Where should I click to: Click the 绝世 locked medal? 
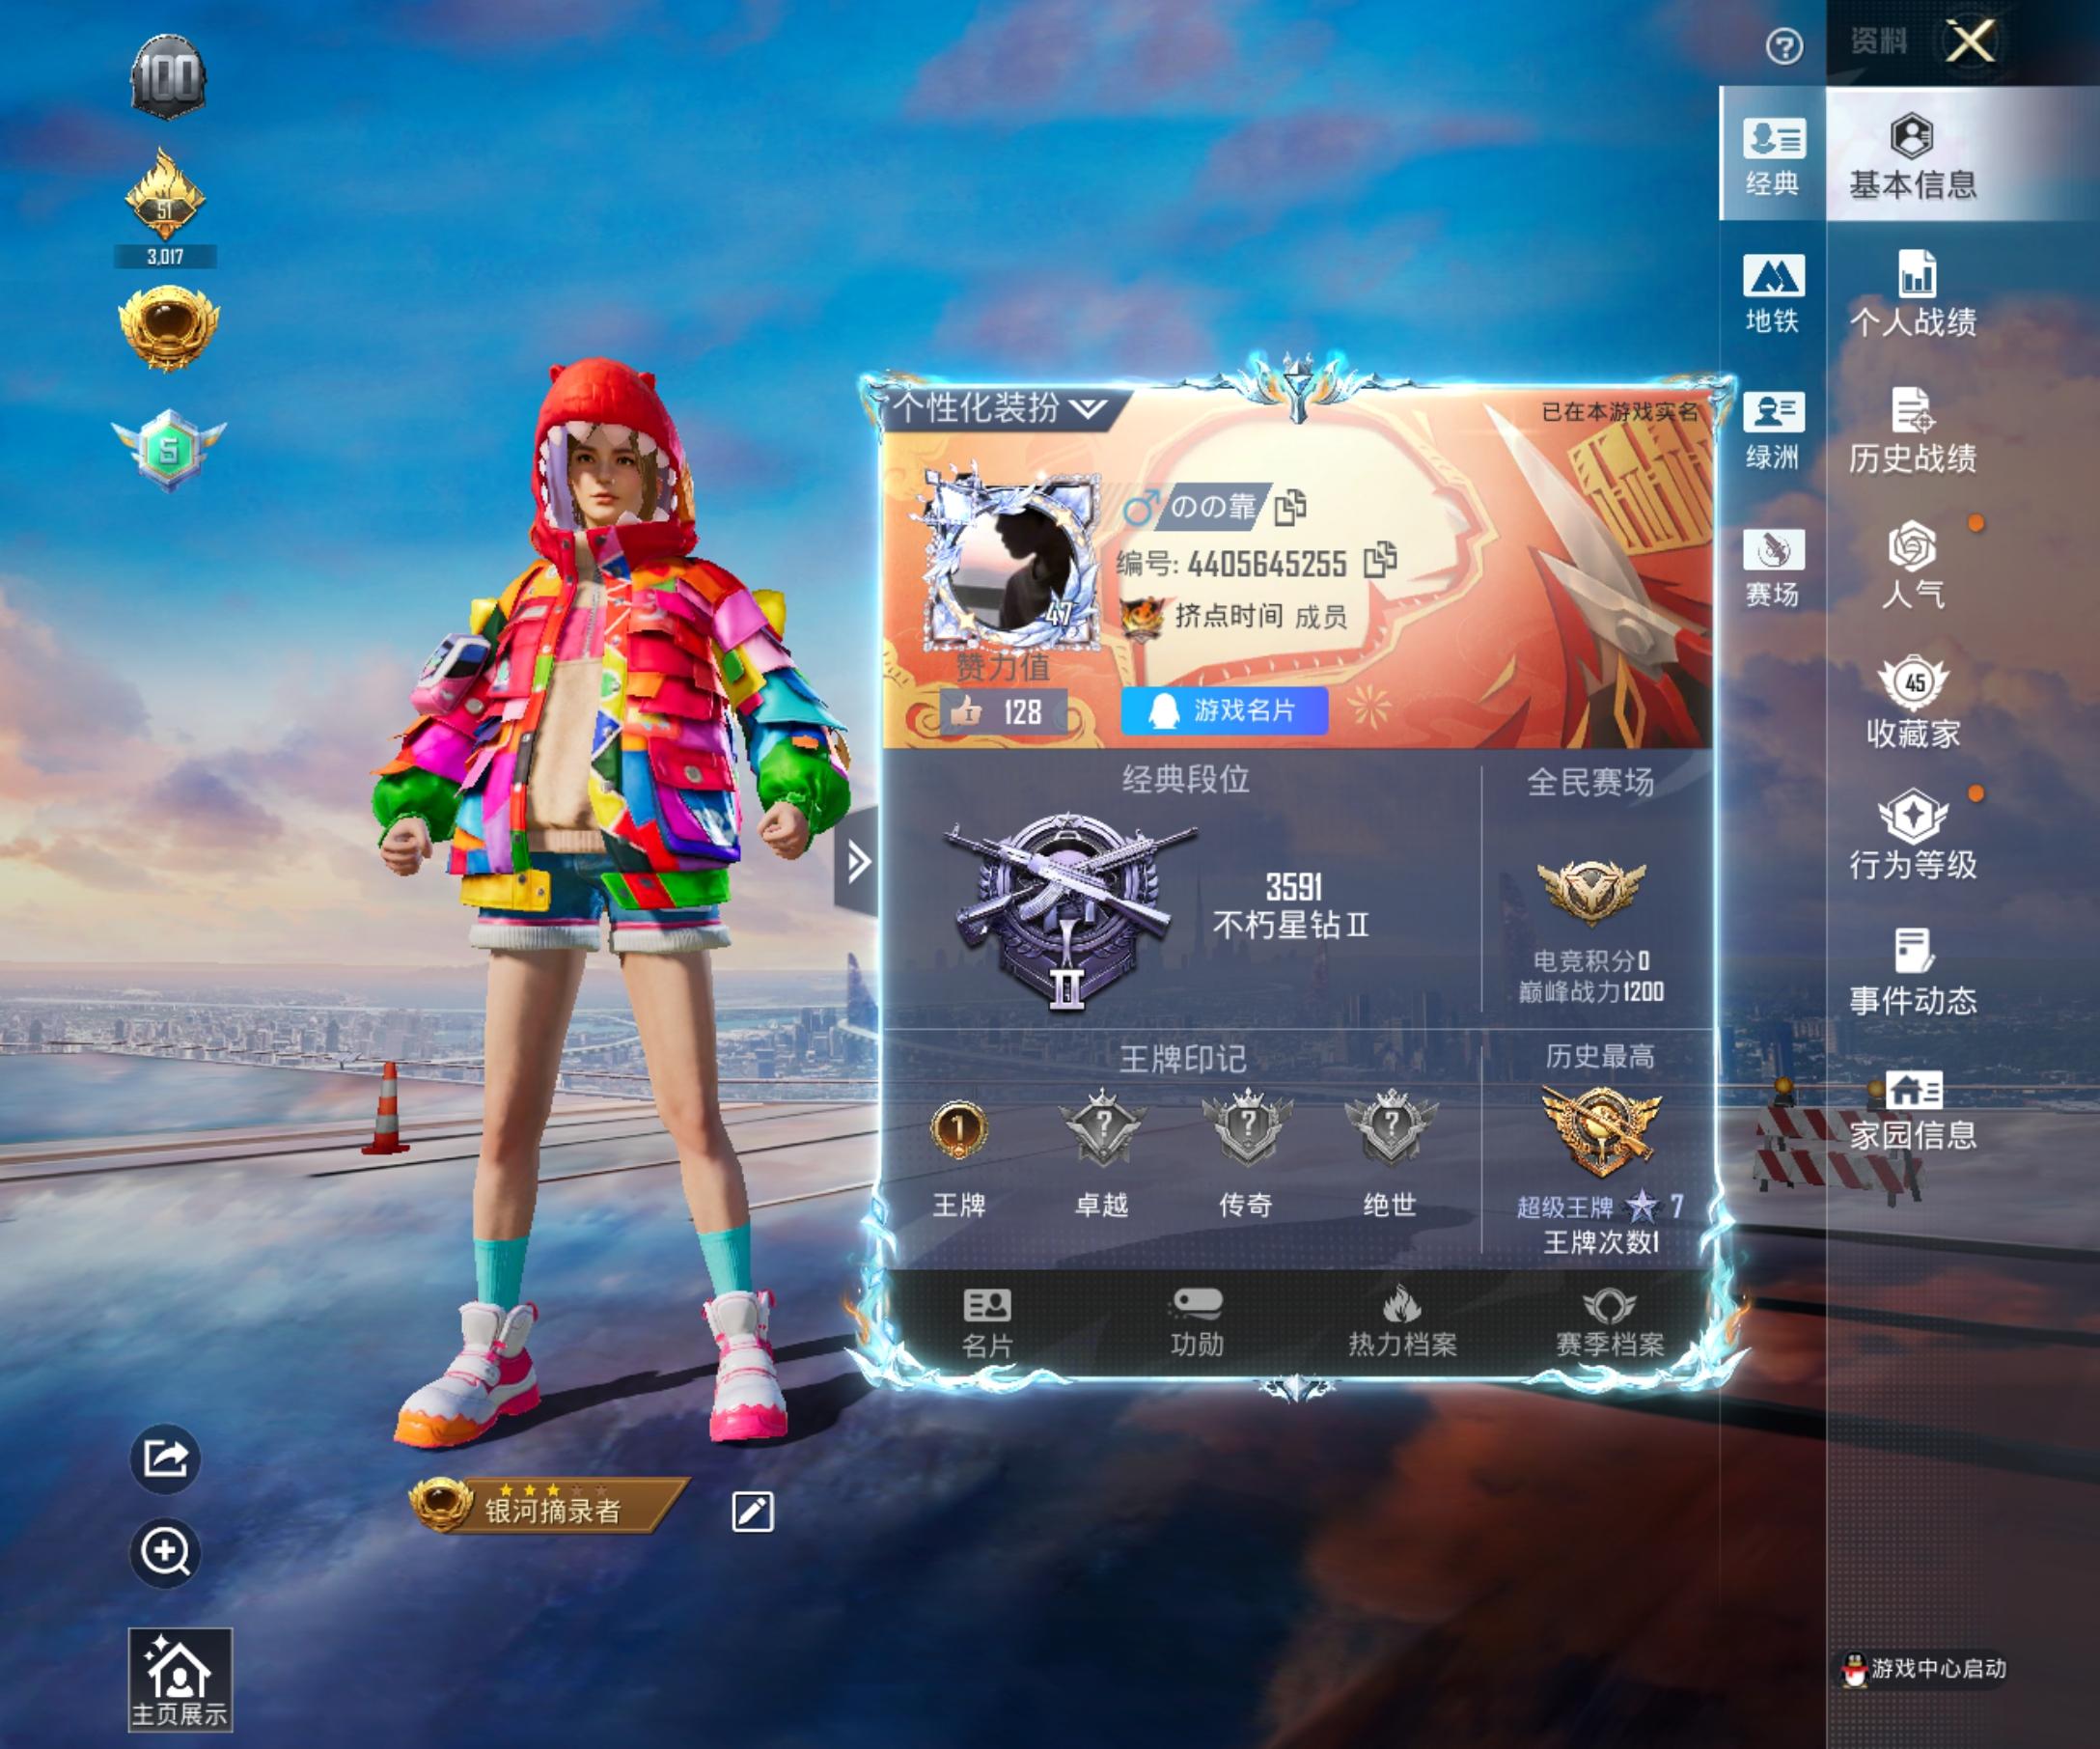click(x=1390, y=1127)
